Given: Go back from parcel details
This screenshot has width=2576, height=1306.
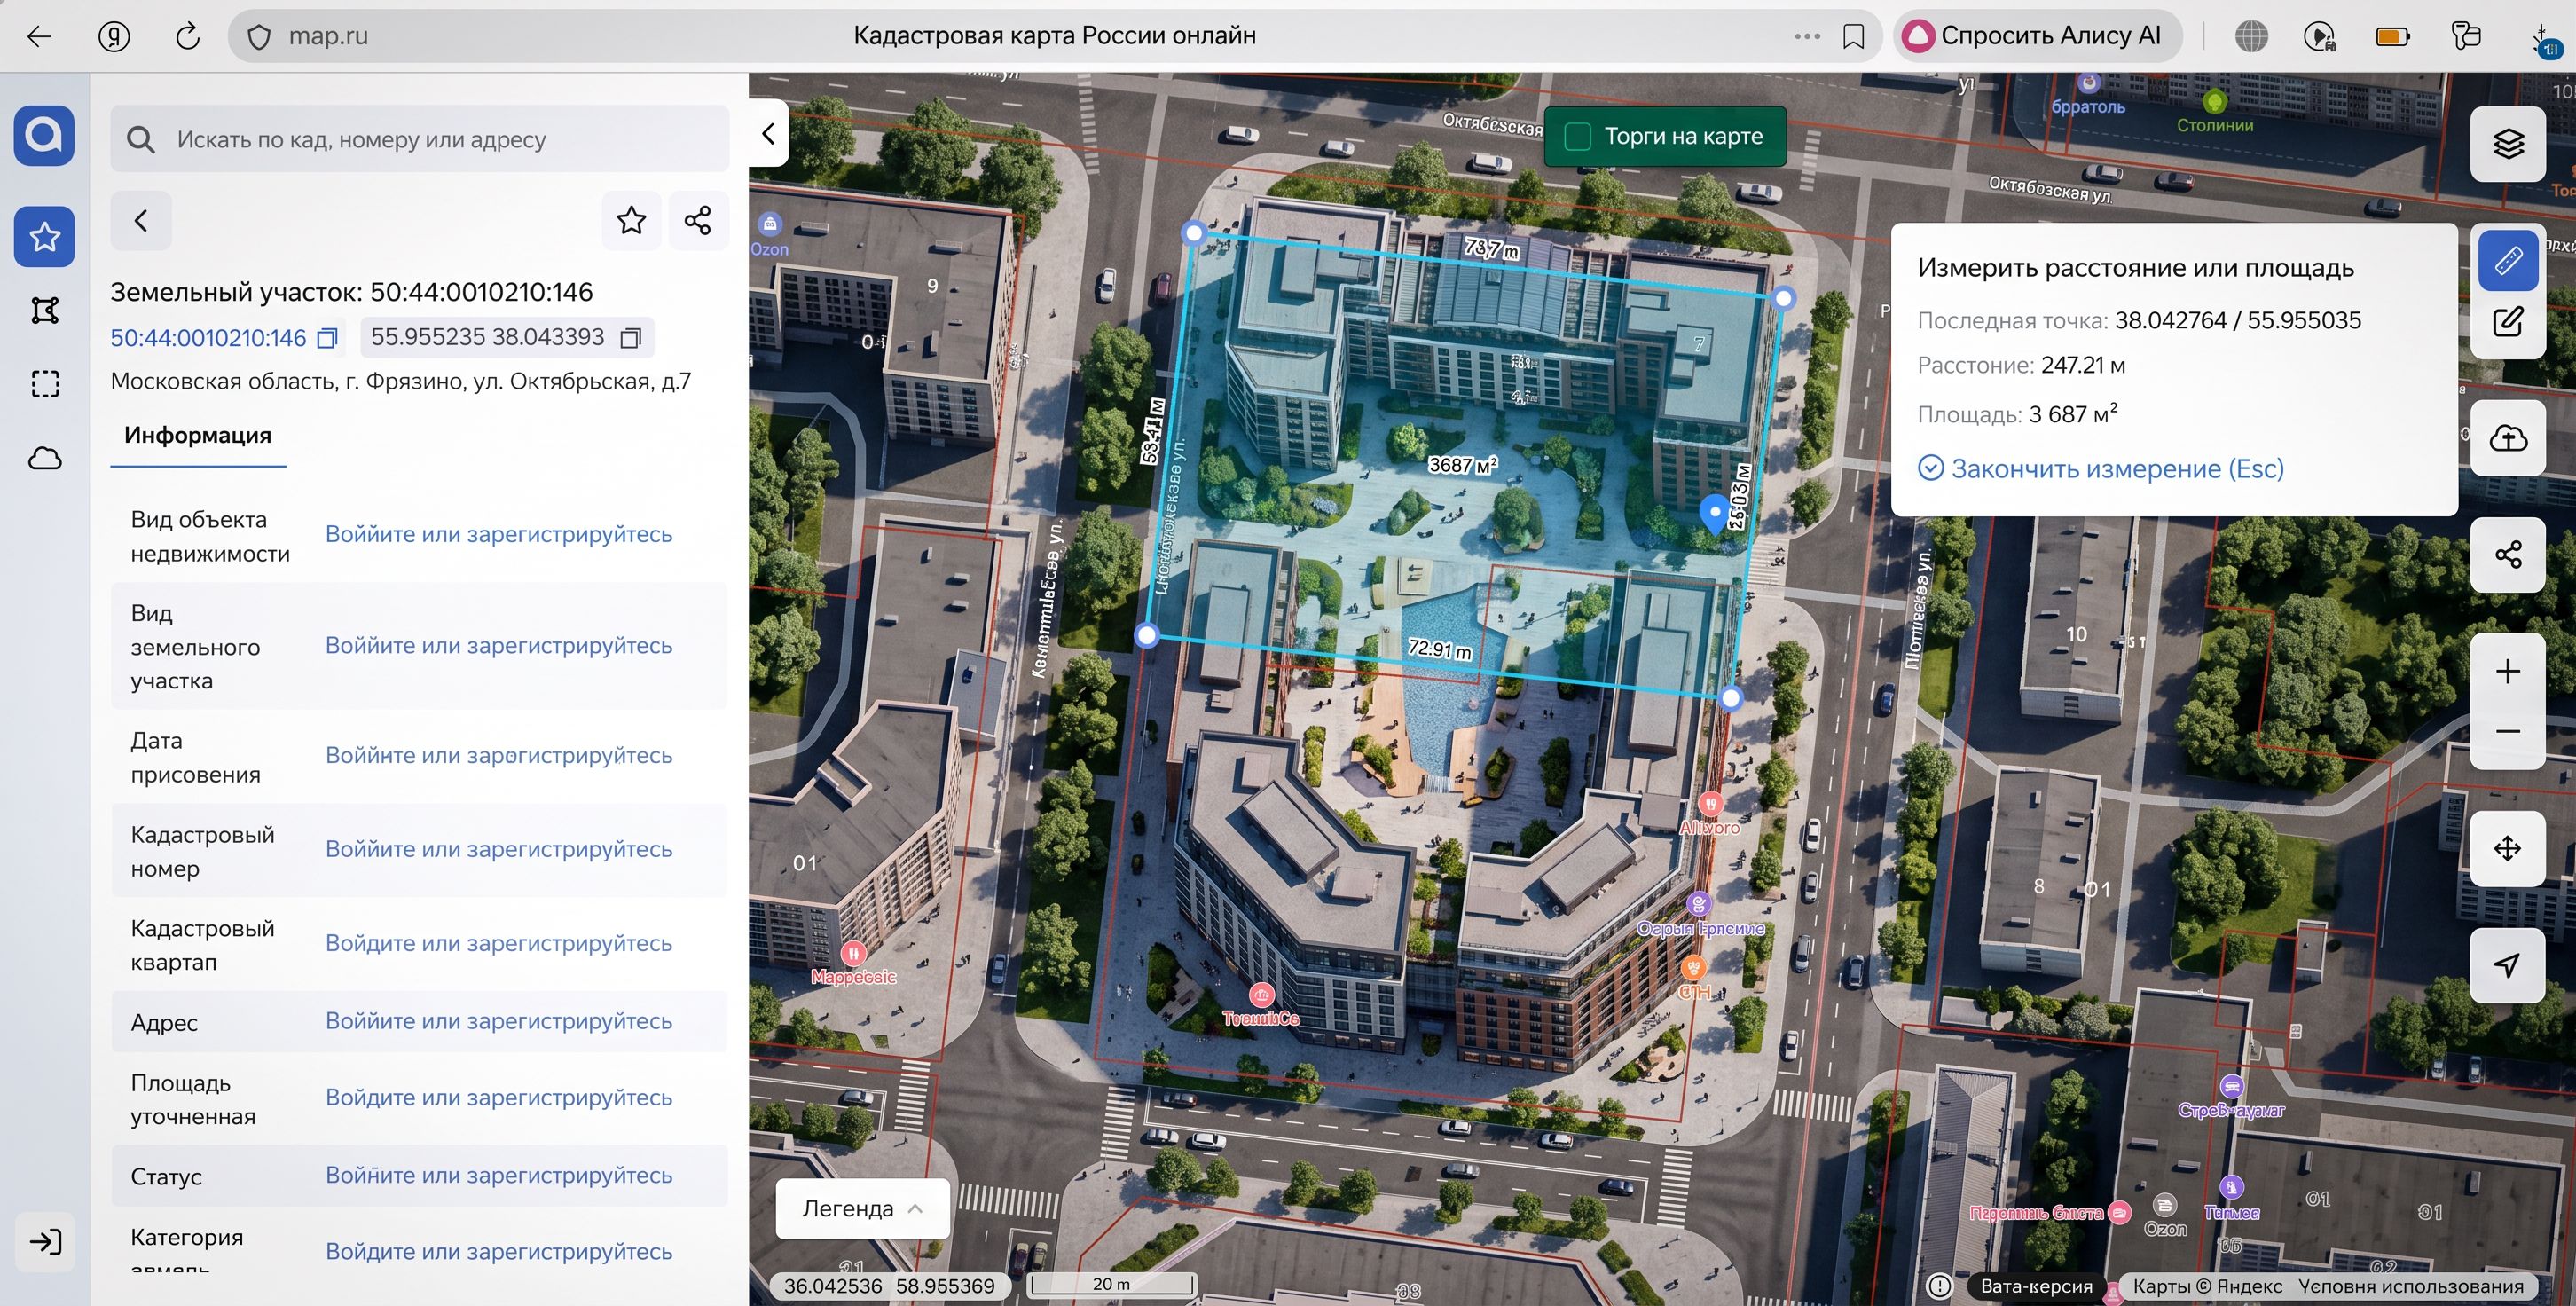Looking at the screenshot, I should tap(141, 220).
